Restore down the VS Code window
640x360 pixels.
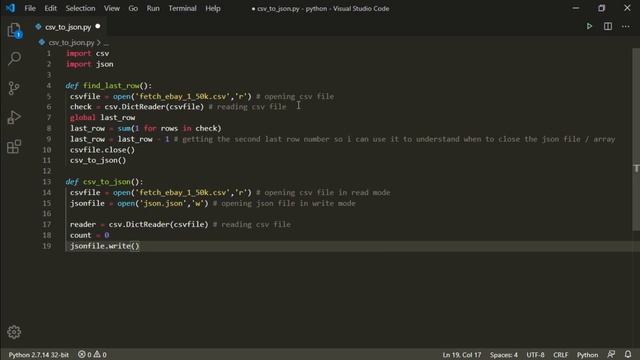601,8
